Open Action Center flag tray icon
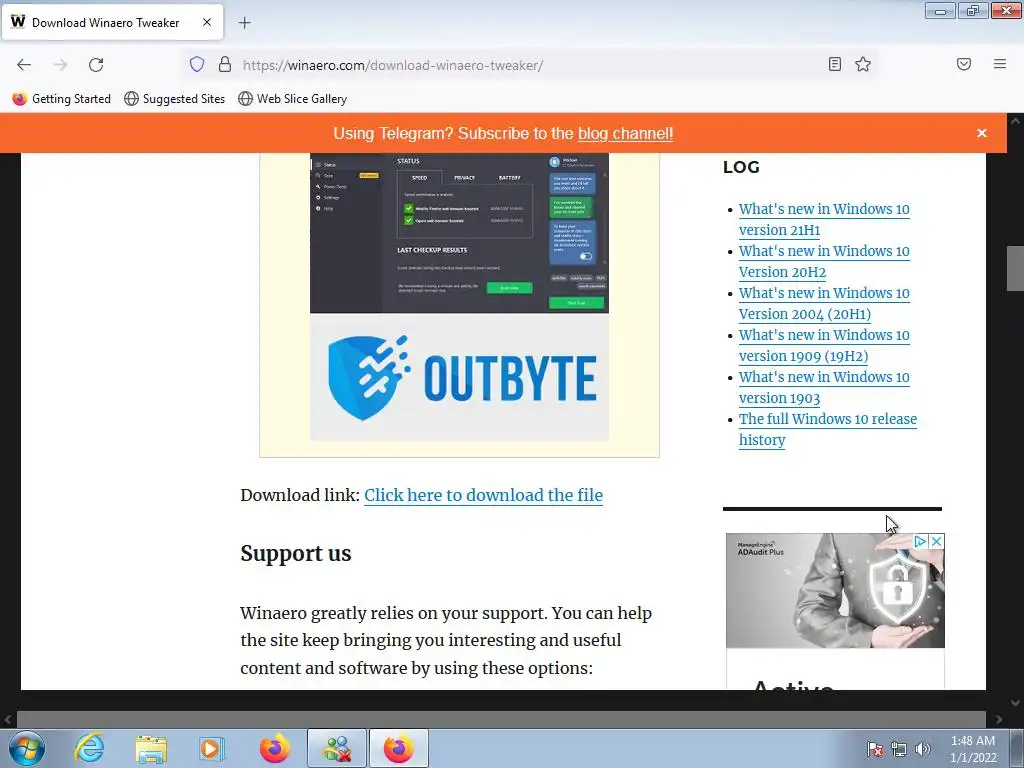Viewport: 1024px width, 768px height. point(874,749)
